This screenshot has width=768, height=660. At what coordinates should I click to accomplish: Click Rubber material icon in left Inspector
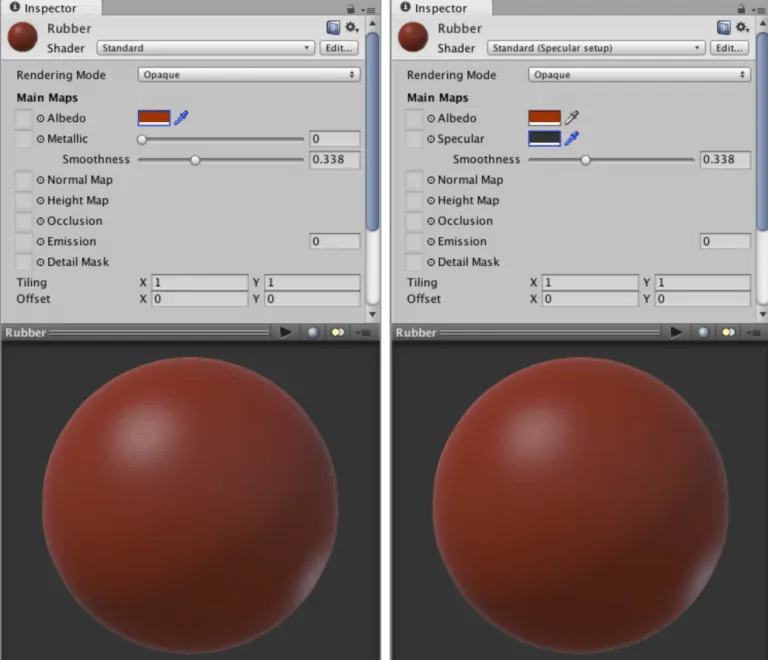[x=23, y=37]
